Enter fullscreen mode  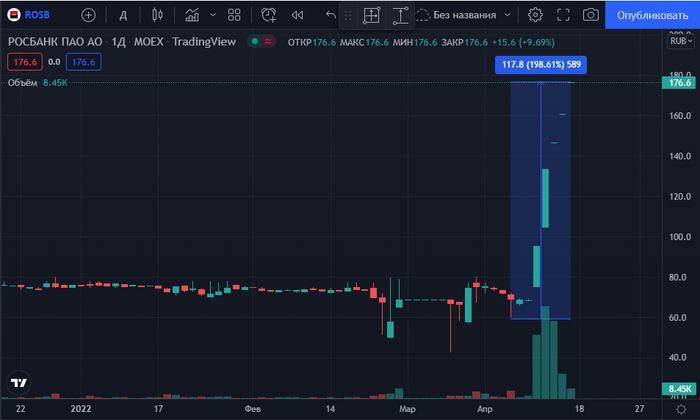point(564,15)
